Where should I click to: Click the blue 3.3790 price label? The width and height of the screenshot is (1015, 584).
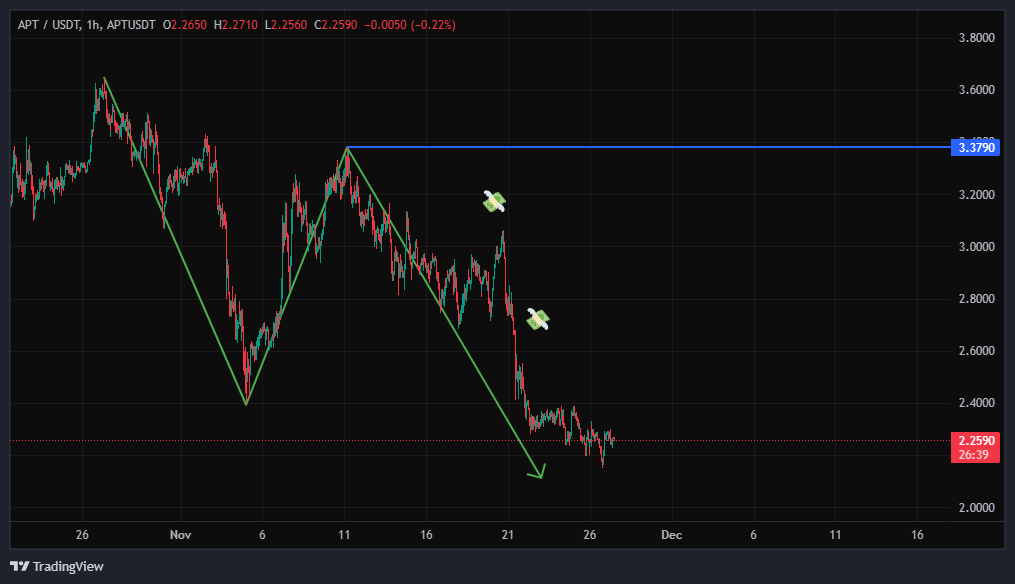point(974,148)
